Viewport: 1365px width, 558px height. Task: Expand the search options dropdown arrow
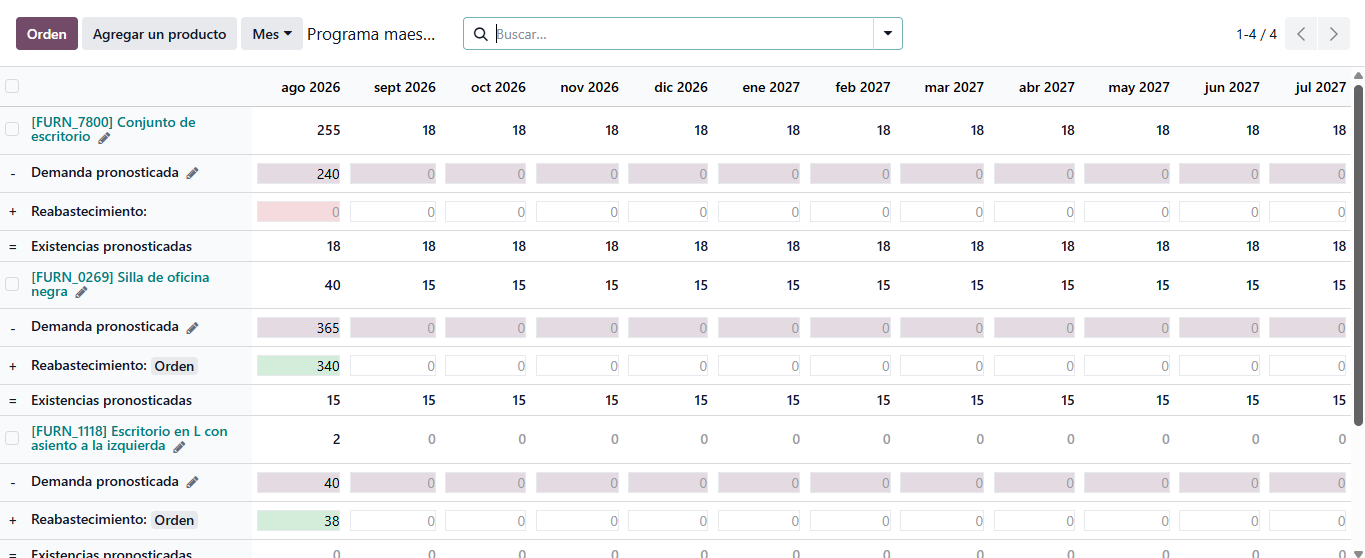point(888,34)
